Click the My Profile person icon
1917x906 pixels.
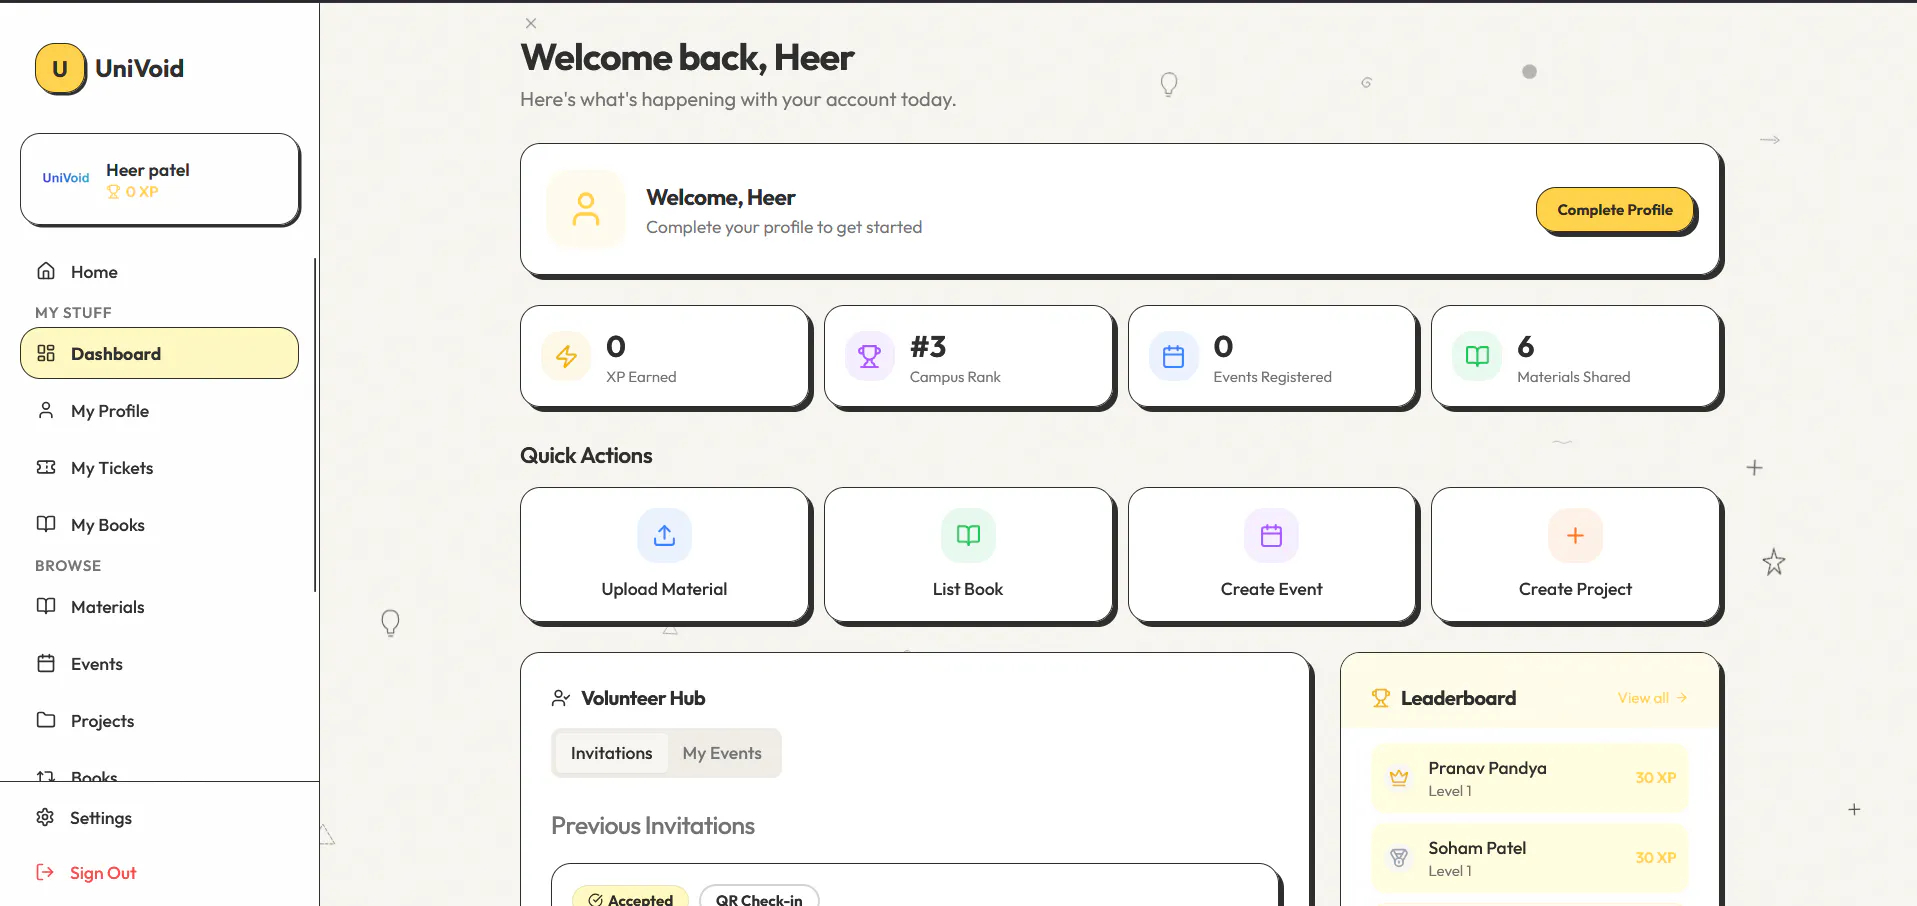tap(46, 410)
